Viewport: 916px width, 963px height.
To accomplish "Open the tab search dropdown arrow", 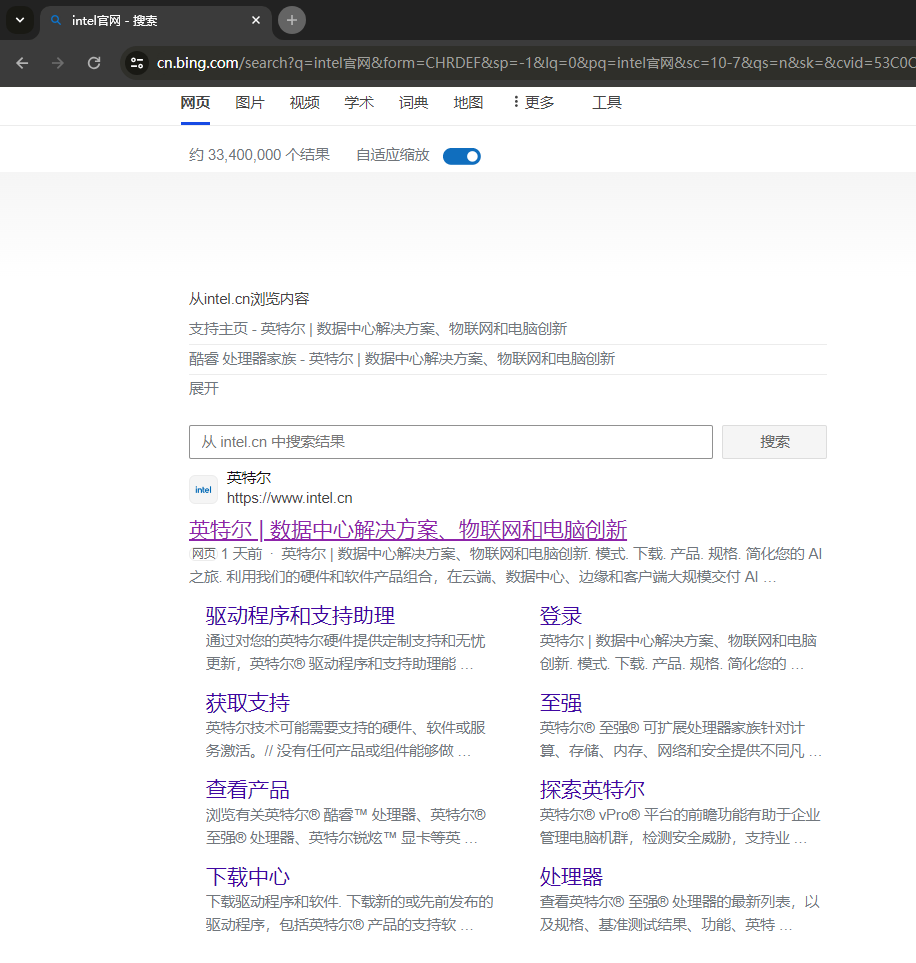I will pyautogui.click(x=20, y=20).
